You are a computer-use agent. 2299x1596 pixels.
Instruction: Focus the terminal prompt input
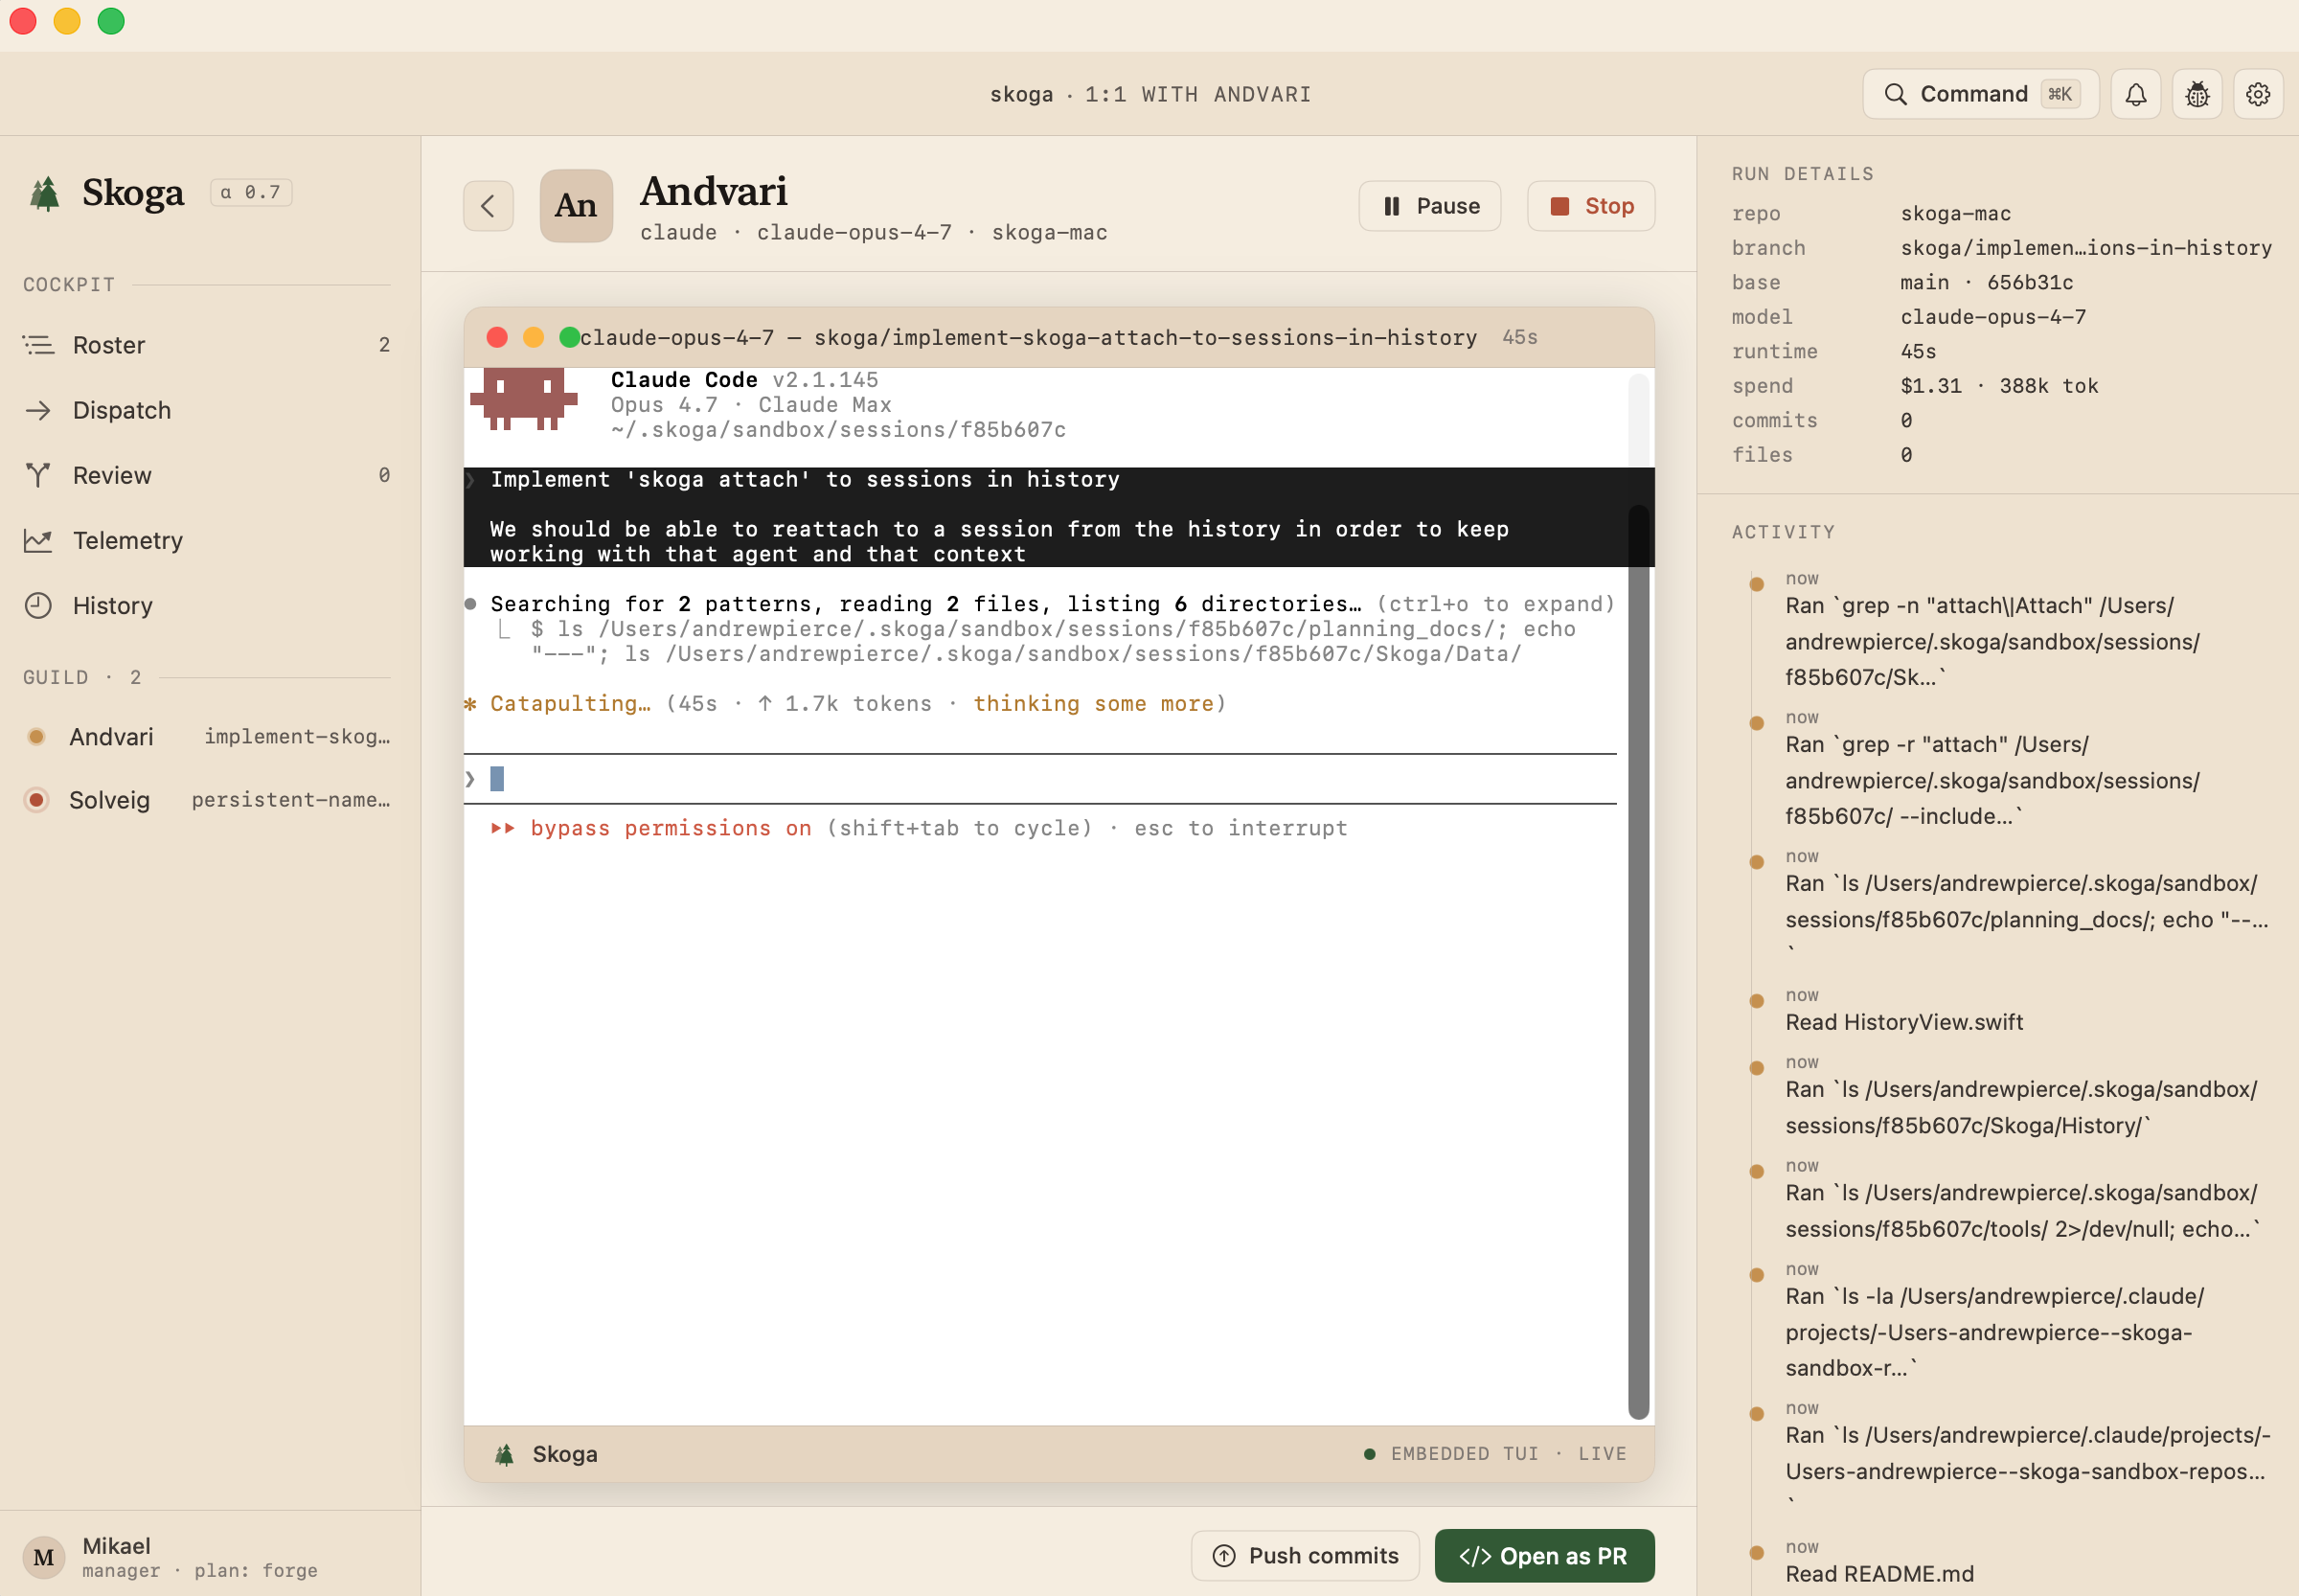pos(1040,779)
